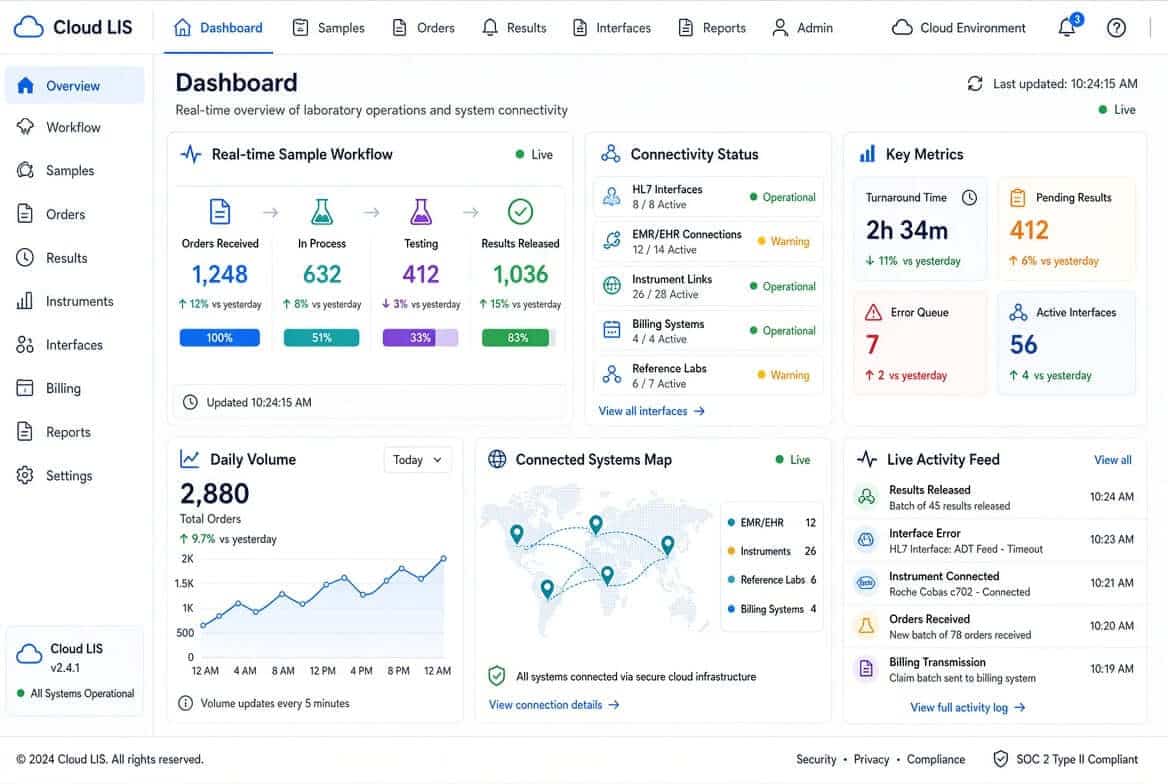Open the Cloud Environment selector
The height and width of the screenshot is (784, 1168).
(958, 28)
